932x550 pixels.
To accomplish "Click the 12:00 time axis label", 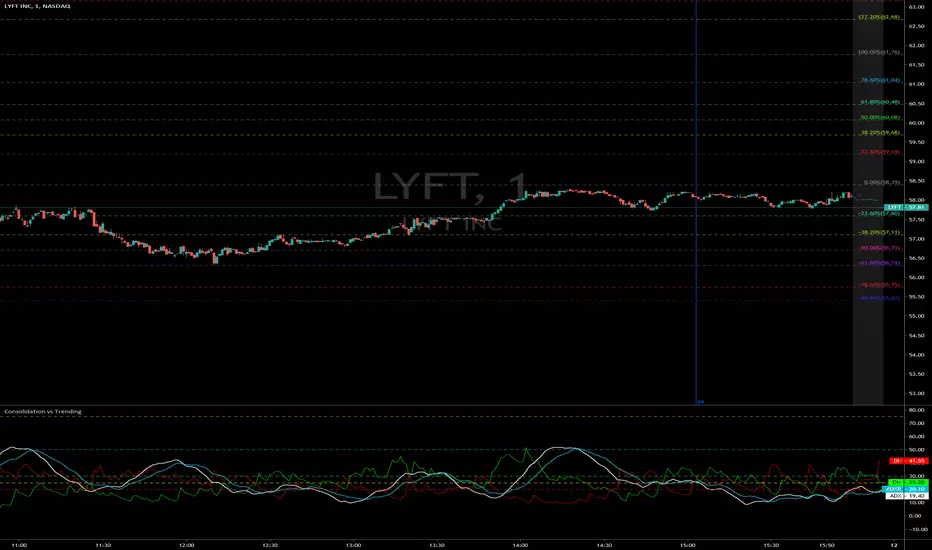I will (x=187, y=545).
